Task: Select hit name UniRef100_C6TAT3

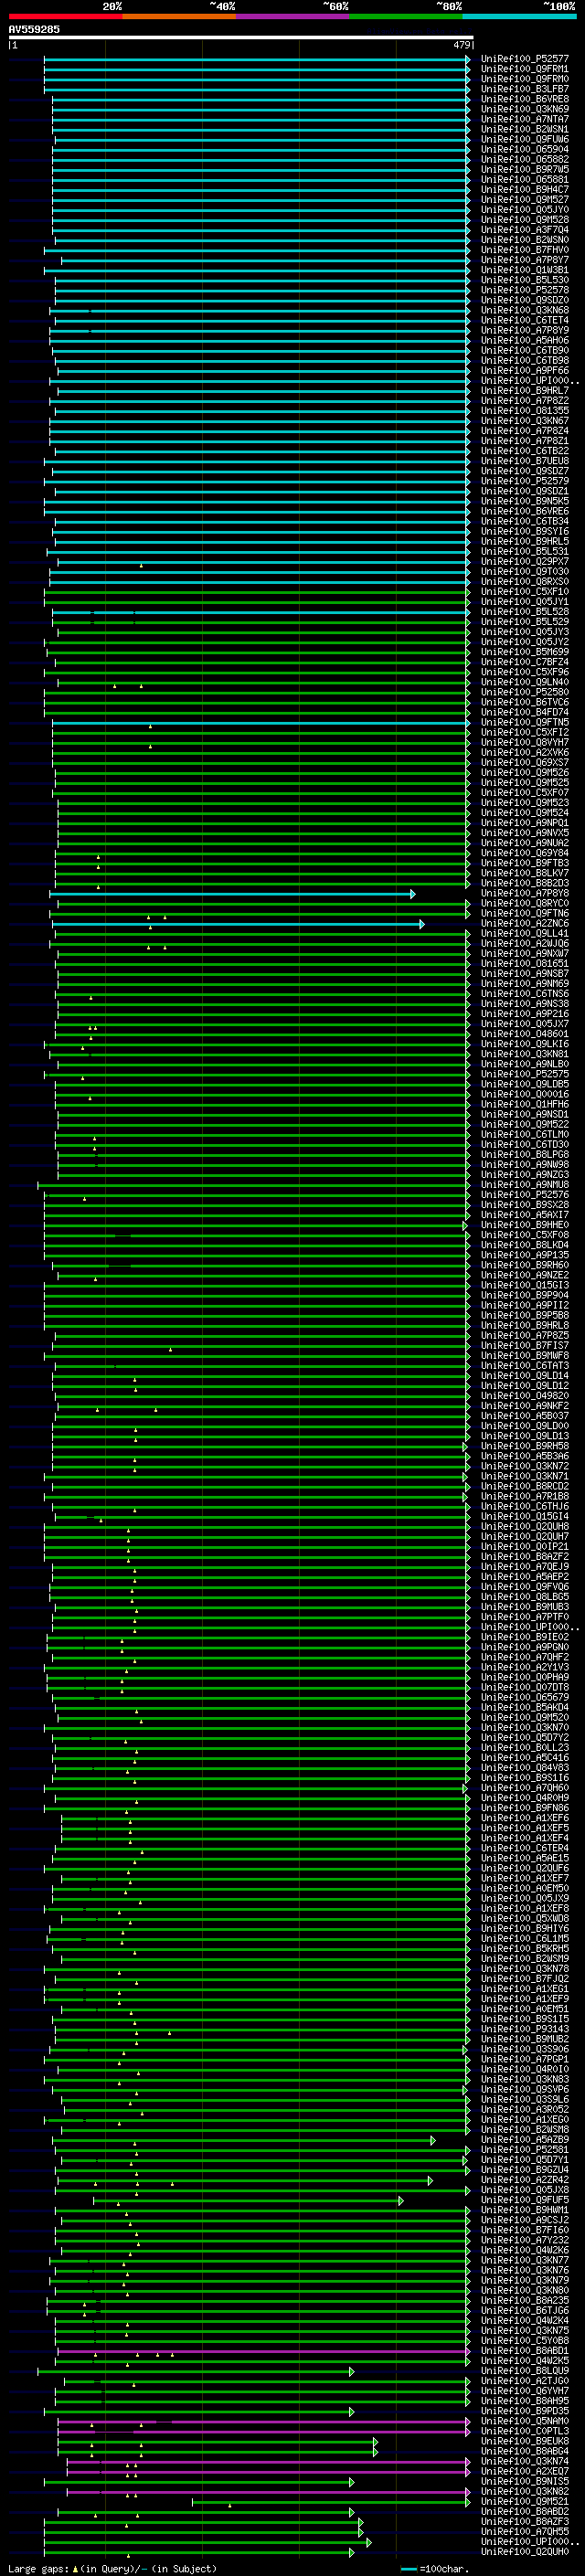Action: (525, 1366)
